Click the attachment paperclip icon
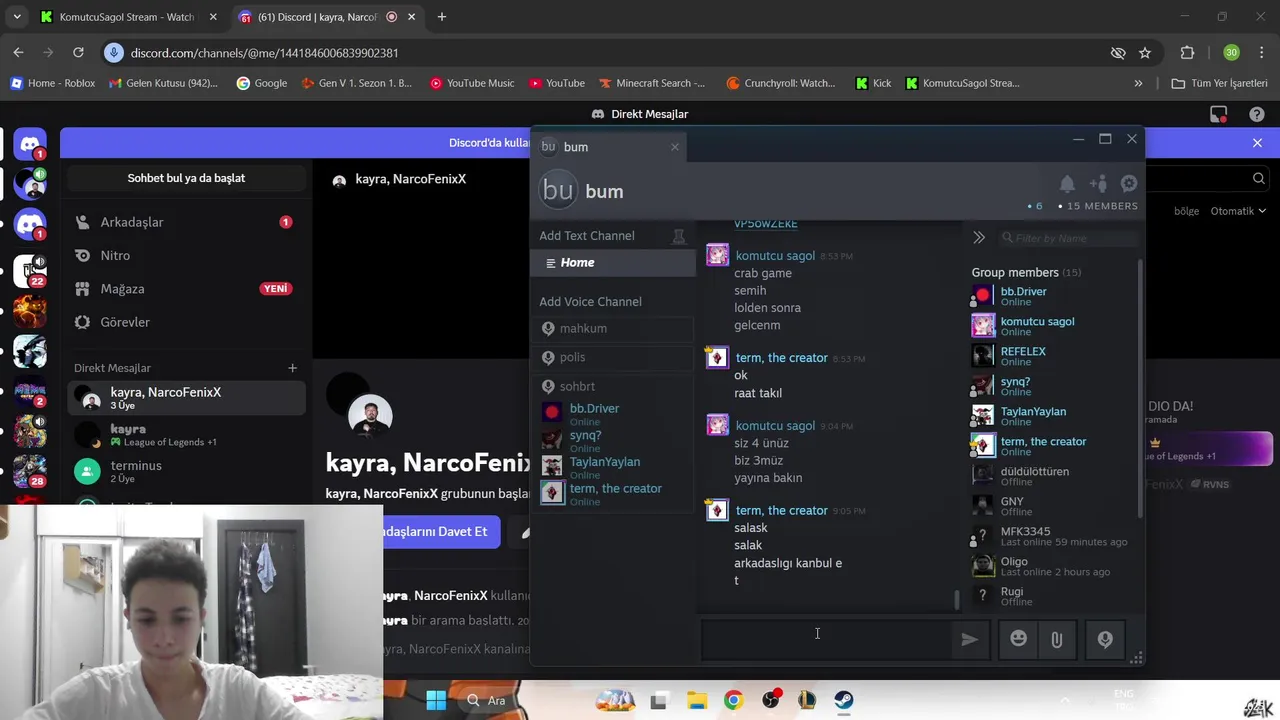Viewport: 1280px width, 720px height. click(1057, 639)
